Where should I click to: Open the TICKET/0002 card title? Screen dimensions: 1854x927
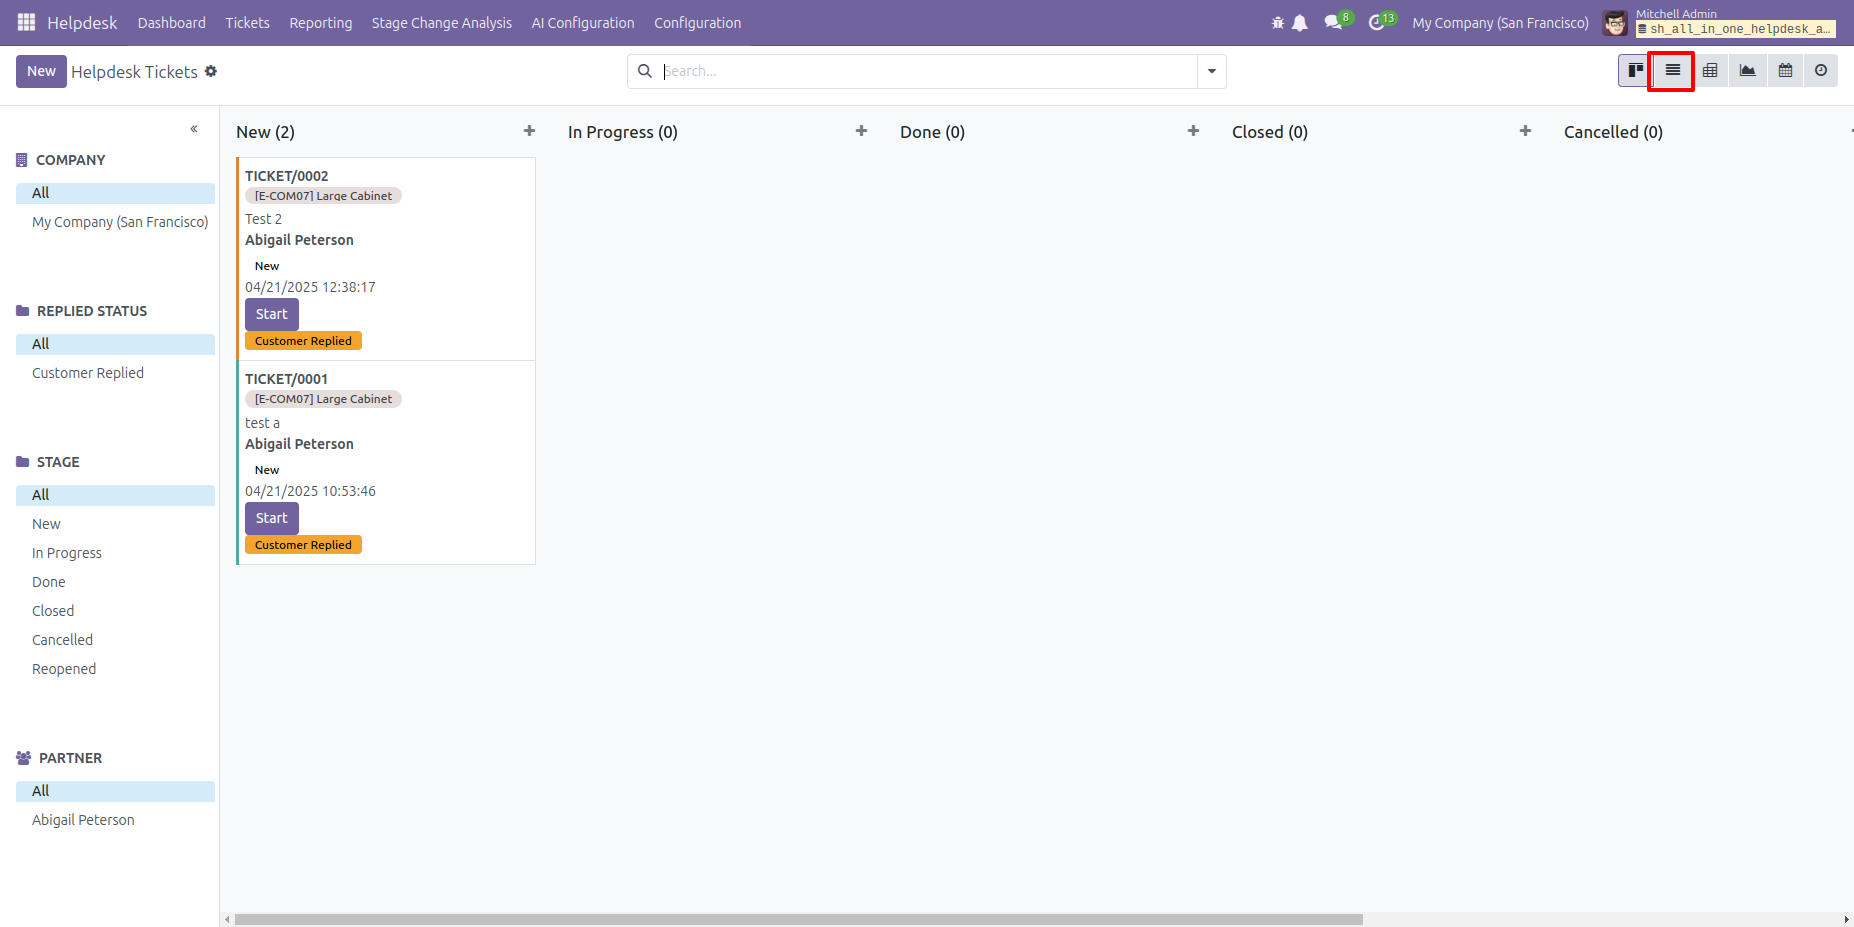coord(287,176)
